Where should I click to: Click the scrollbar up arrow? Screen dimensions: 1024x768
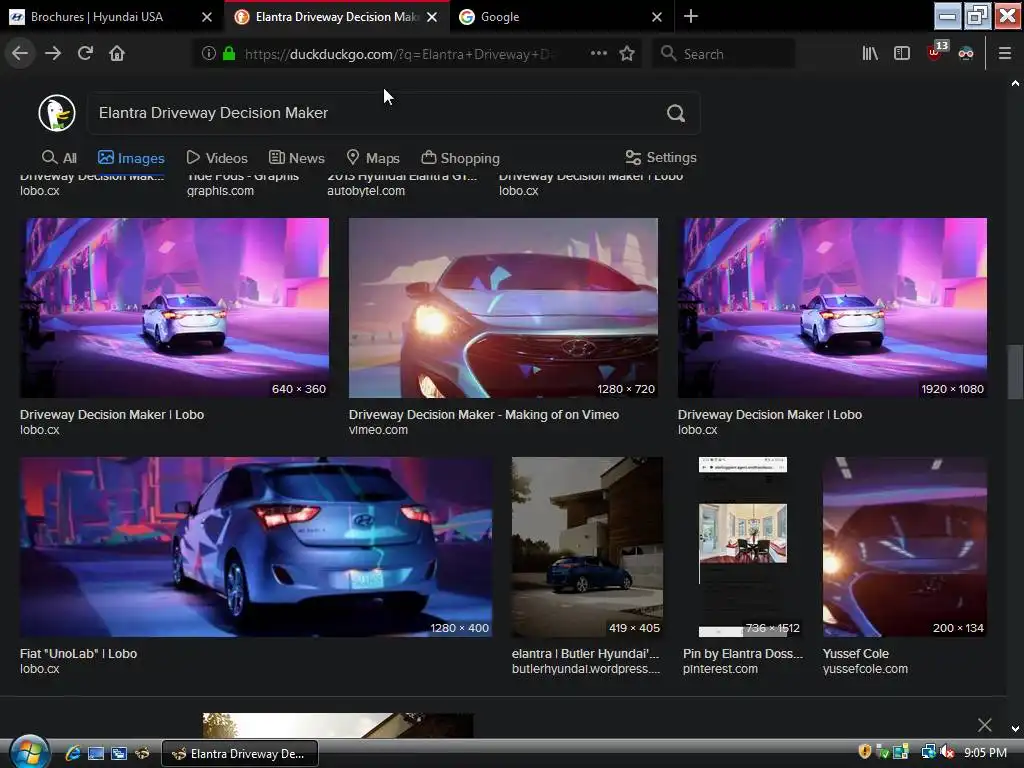1015,84
